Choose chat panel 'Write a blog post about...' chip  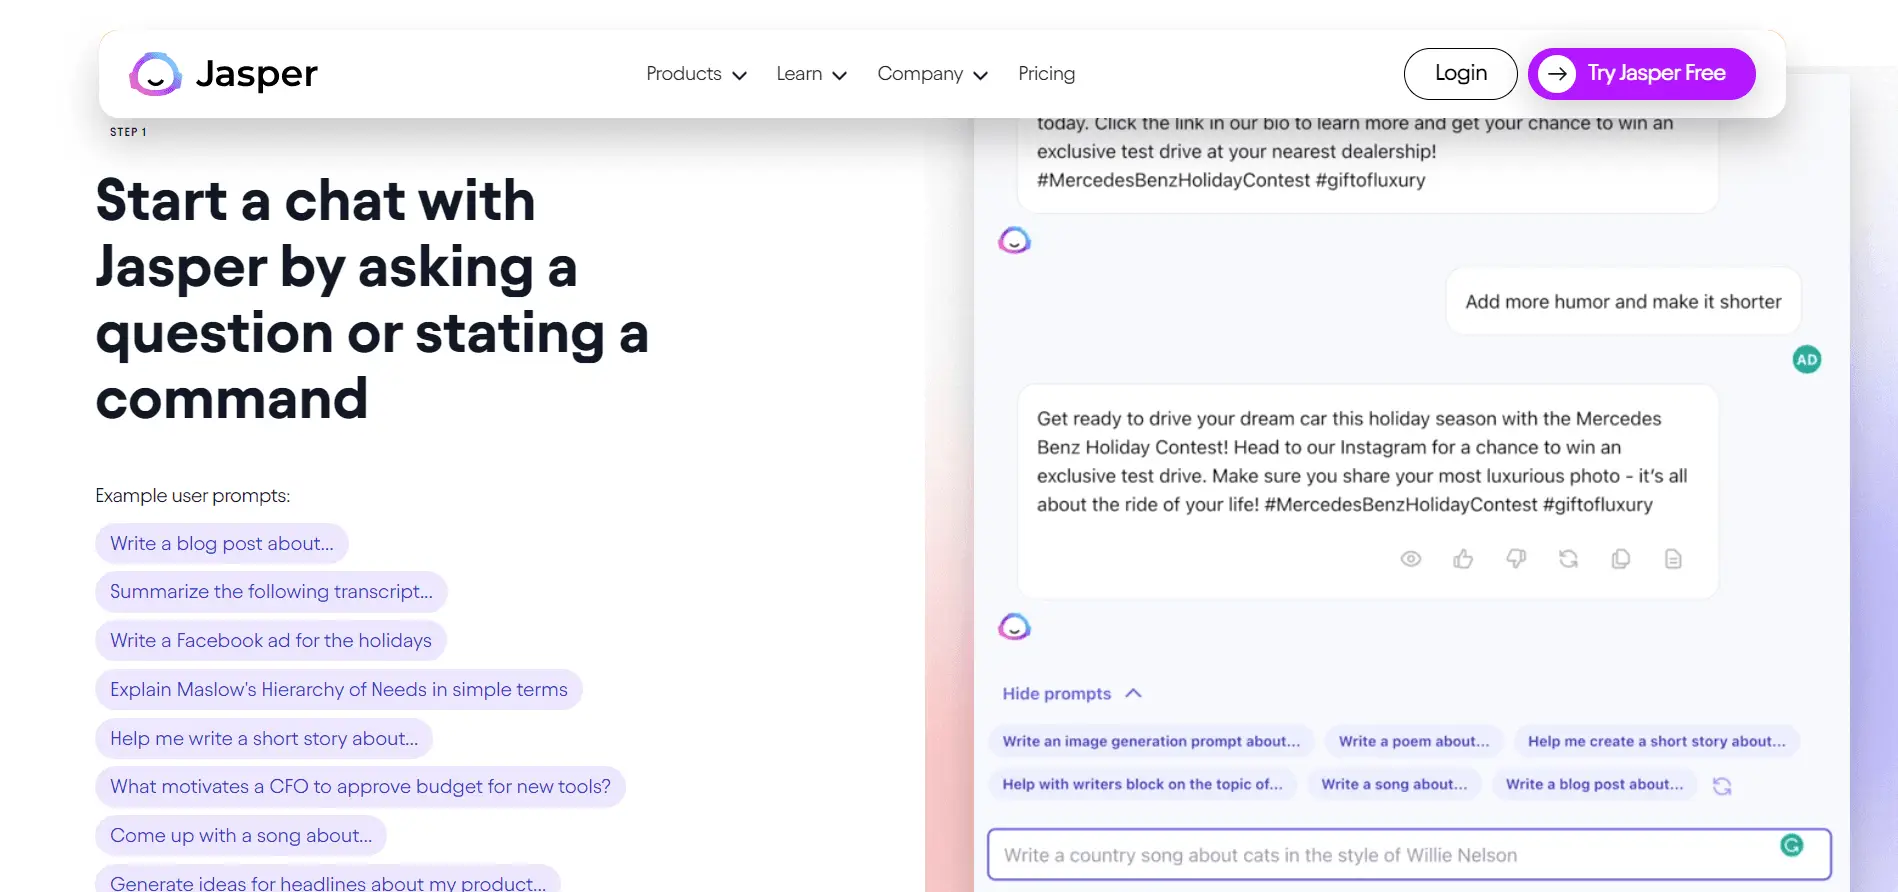(1594, 784)
